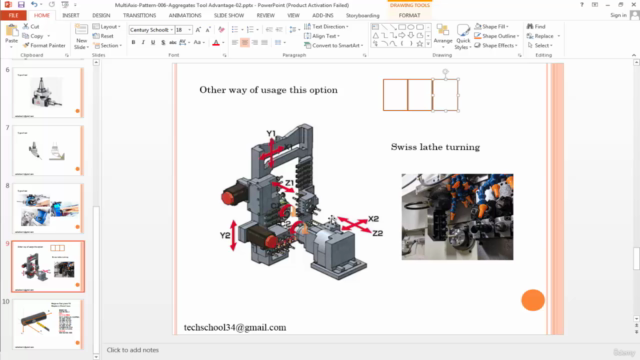Switch to the INSERT tab
This screenshot has height=360, width=640.
[71, 15]
